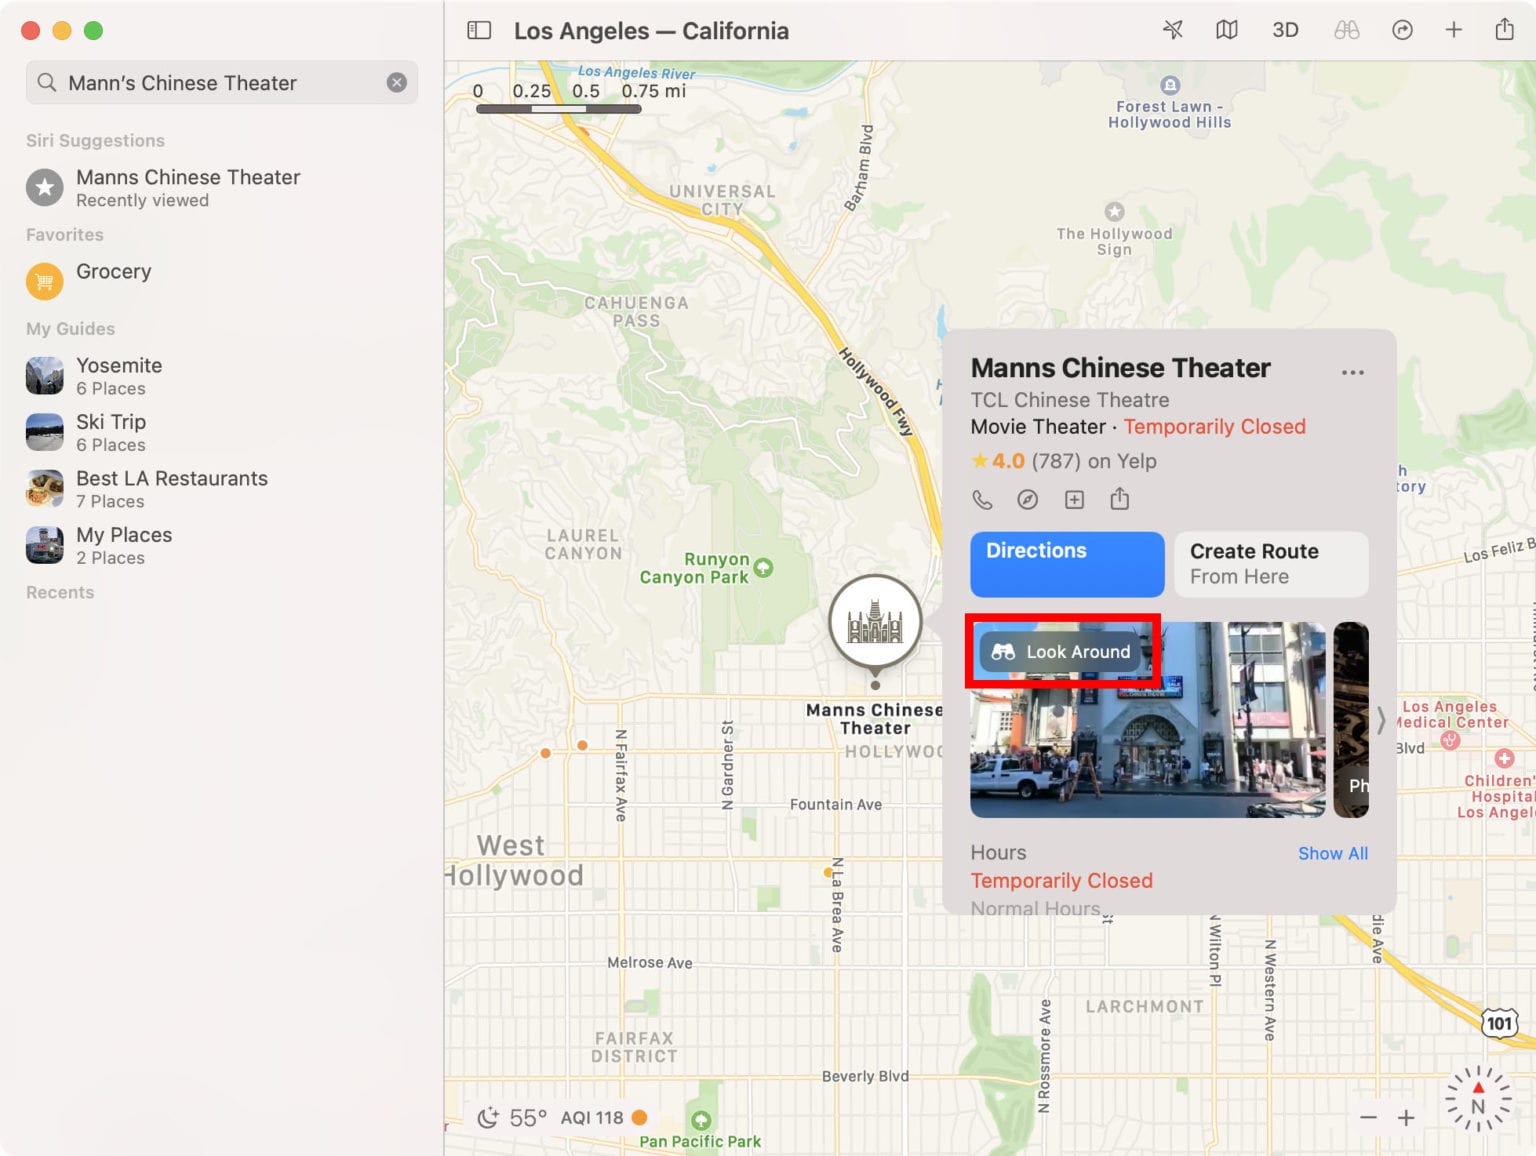Call the theater using phone icon
This screenshot has width=1536, height=1156.
982,499
